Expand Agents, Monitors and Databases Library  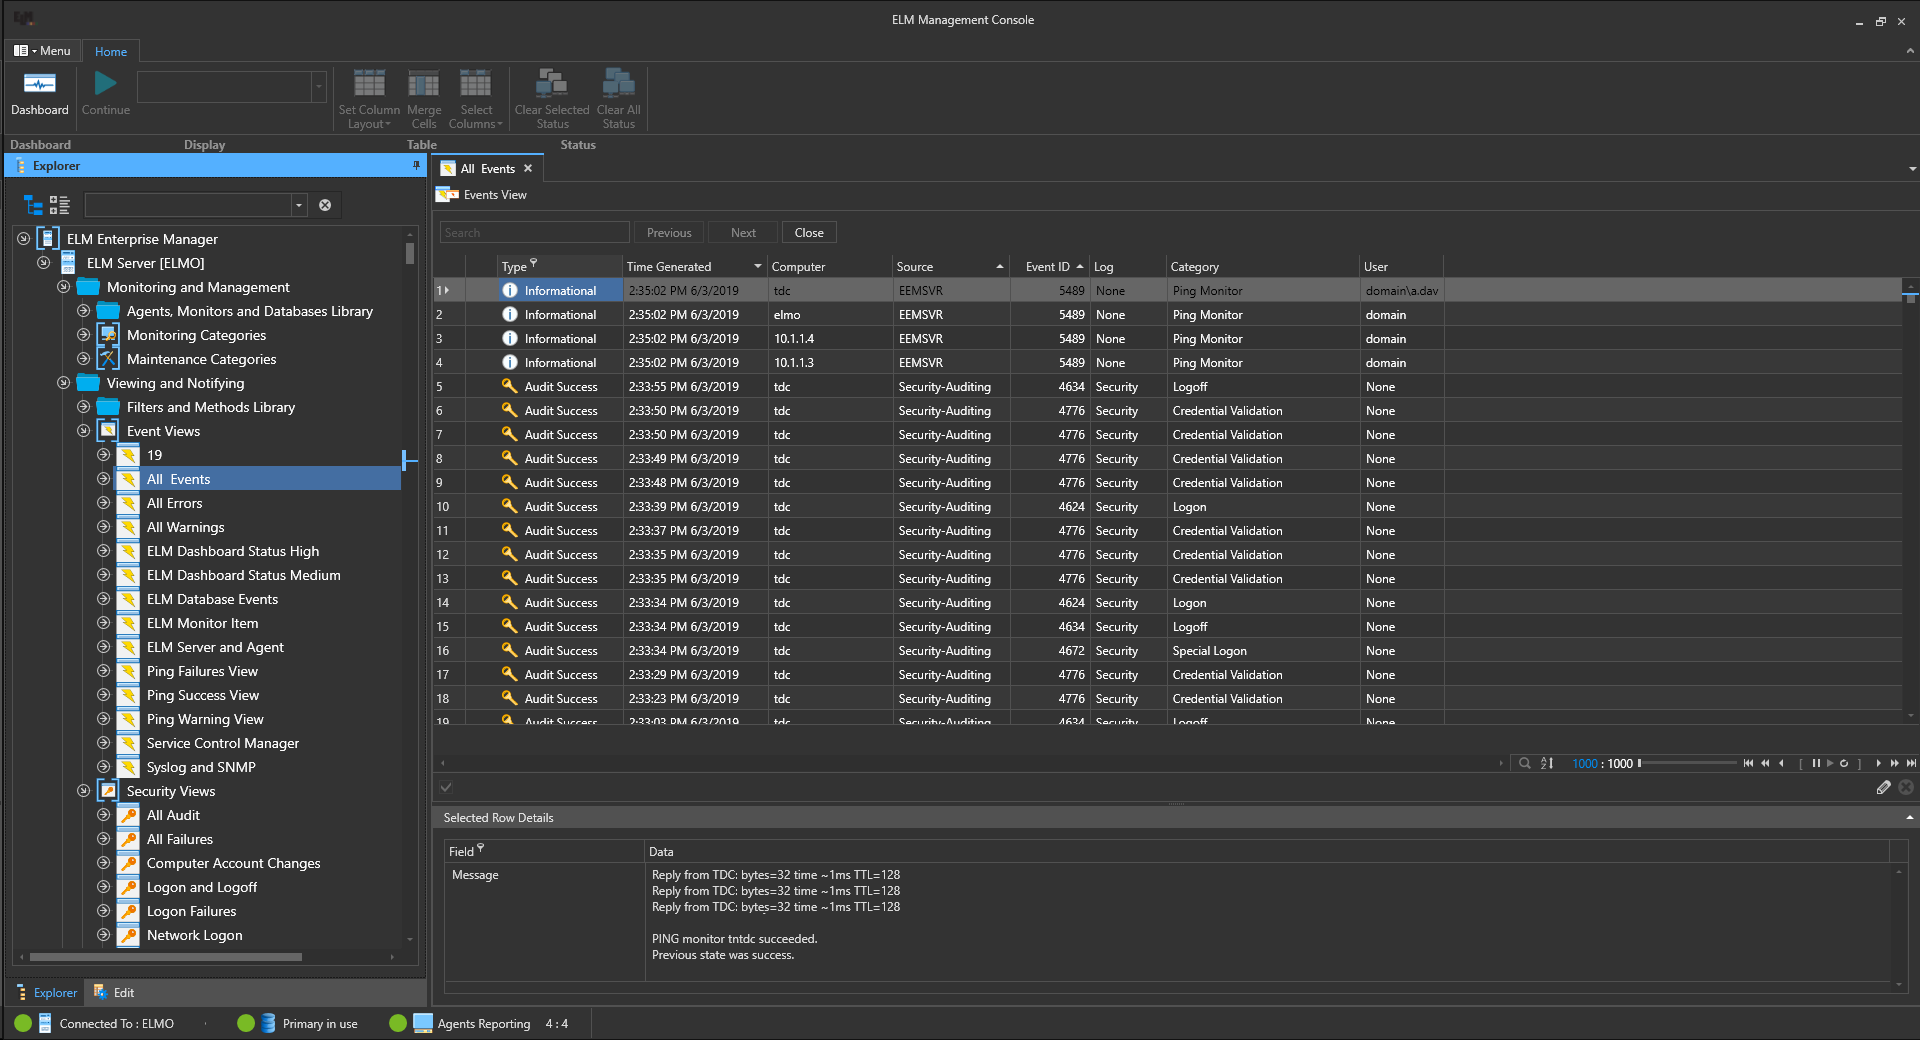pos(83,311)
